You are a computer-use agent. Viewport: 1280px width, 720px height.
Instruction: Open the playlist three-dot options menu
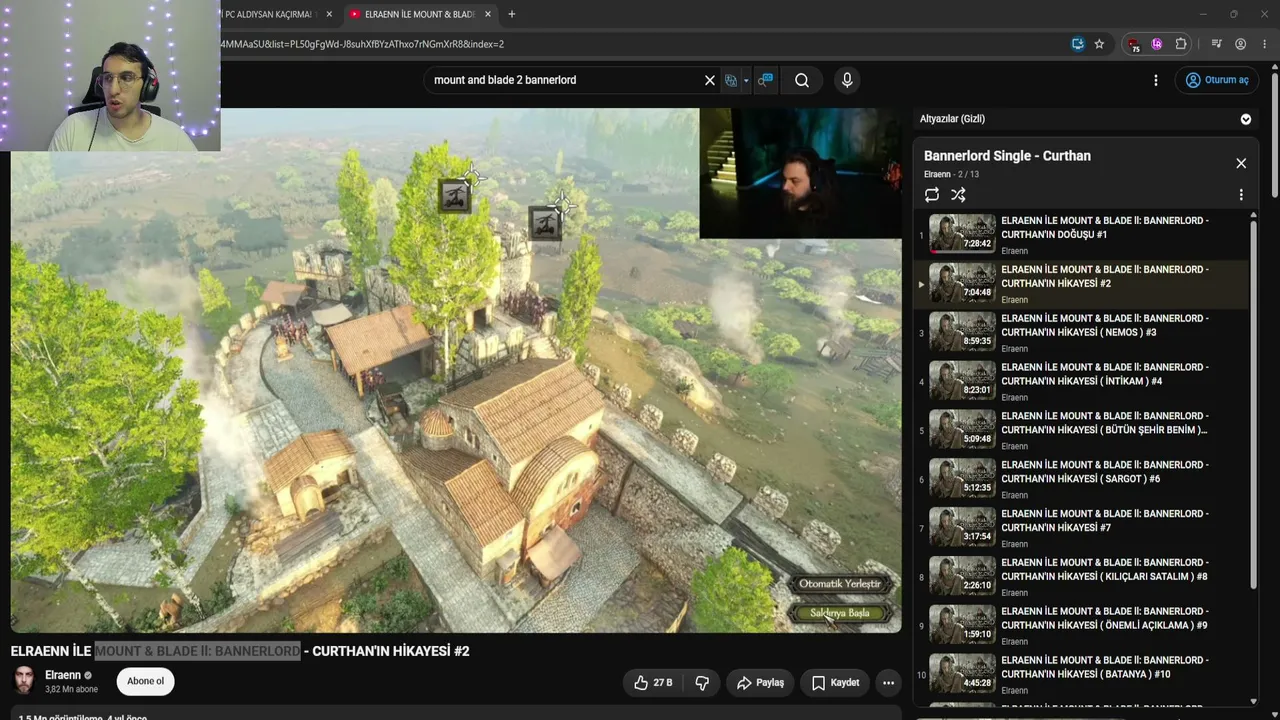(x=1241, y=195)
